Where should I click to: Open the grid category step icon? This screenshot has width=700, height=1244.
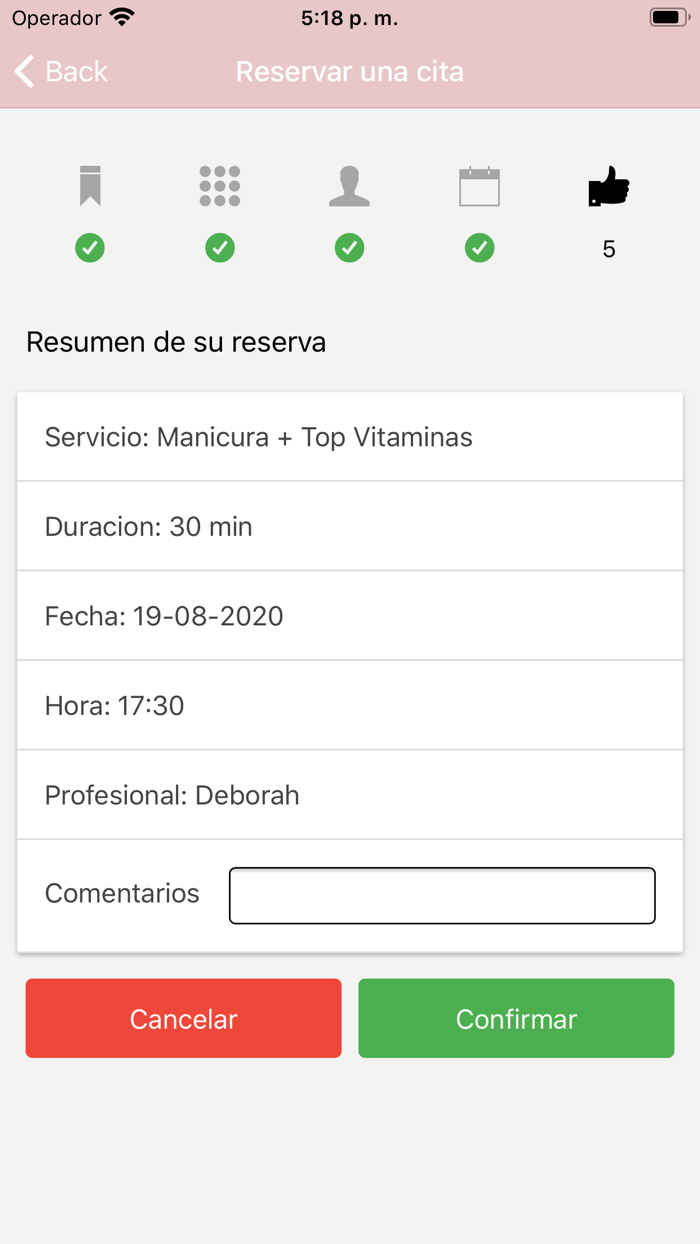coord(219,186)
